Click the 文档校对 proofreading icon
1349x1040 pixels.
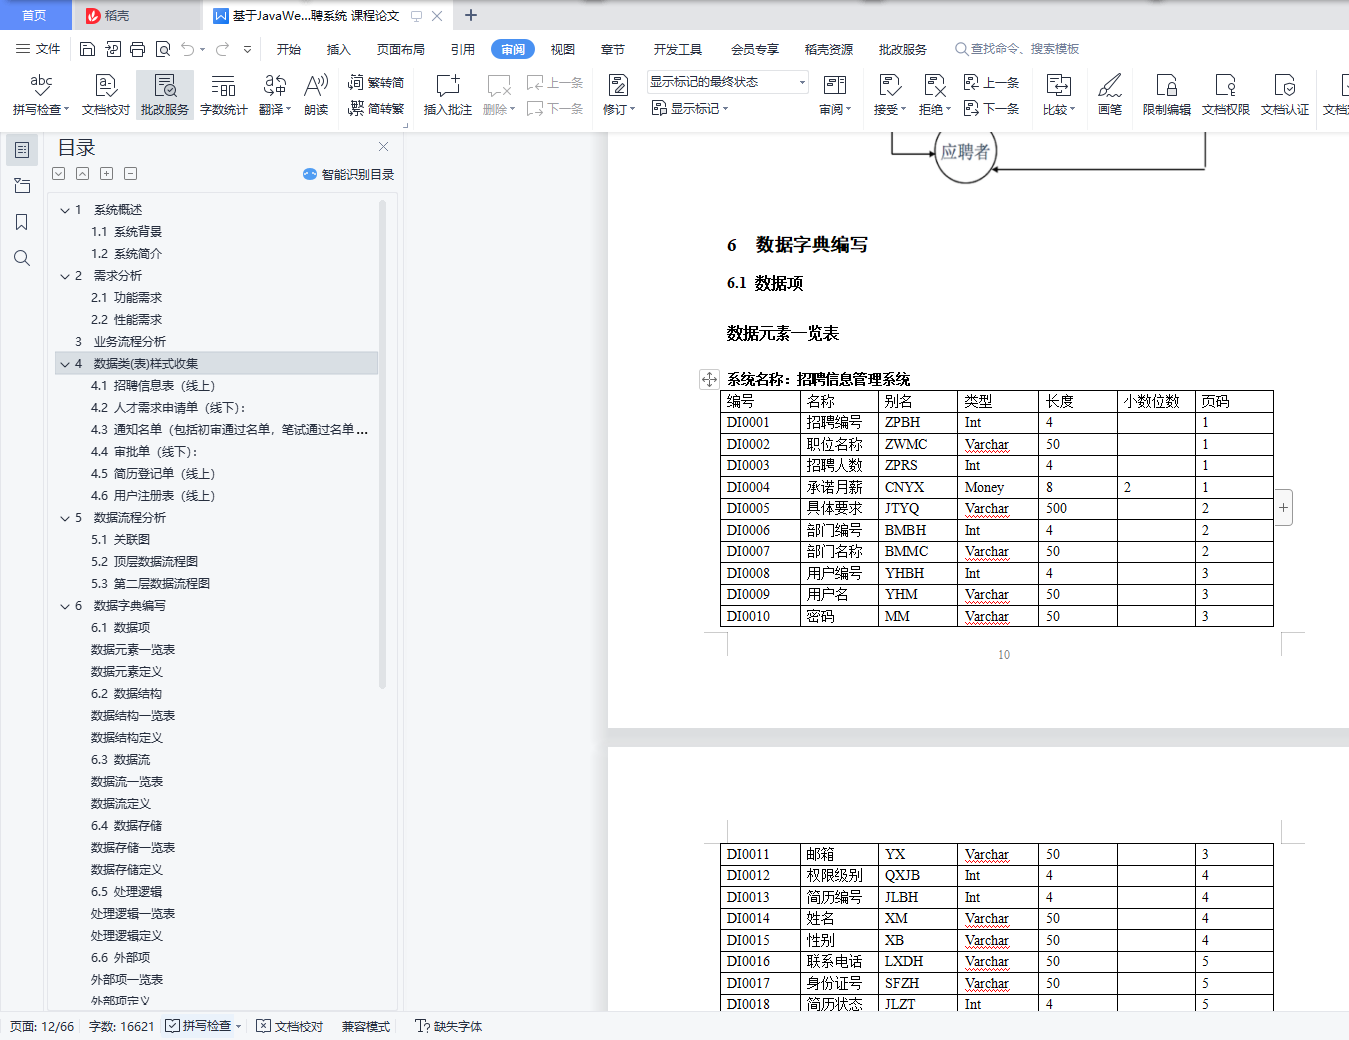pyautogui.click(x=105, y=95)
